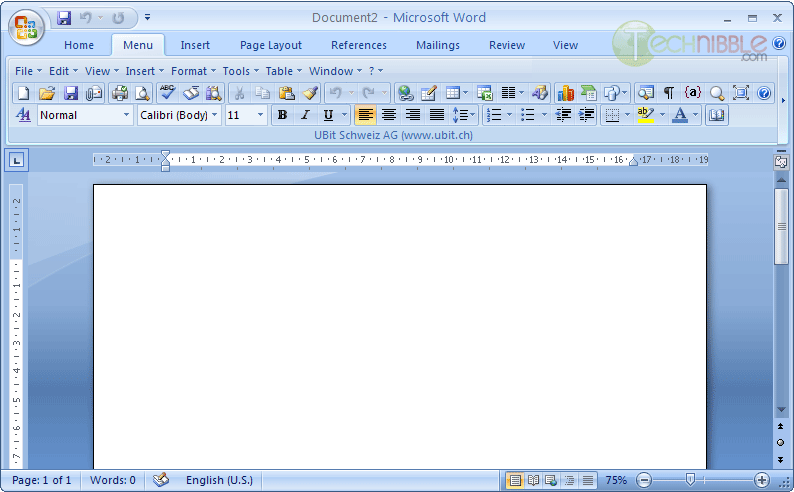
Task: Toggle Align Text Left
Action: coord(365,115)
